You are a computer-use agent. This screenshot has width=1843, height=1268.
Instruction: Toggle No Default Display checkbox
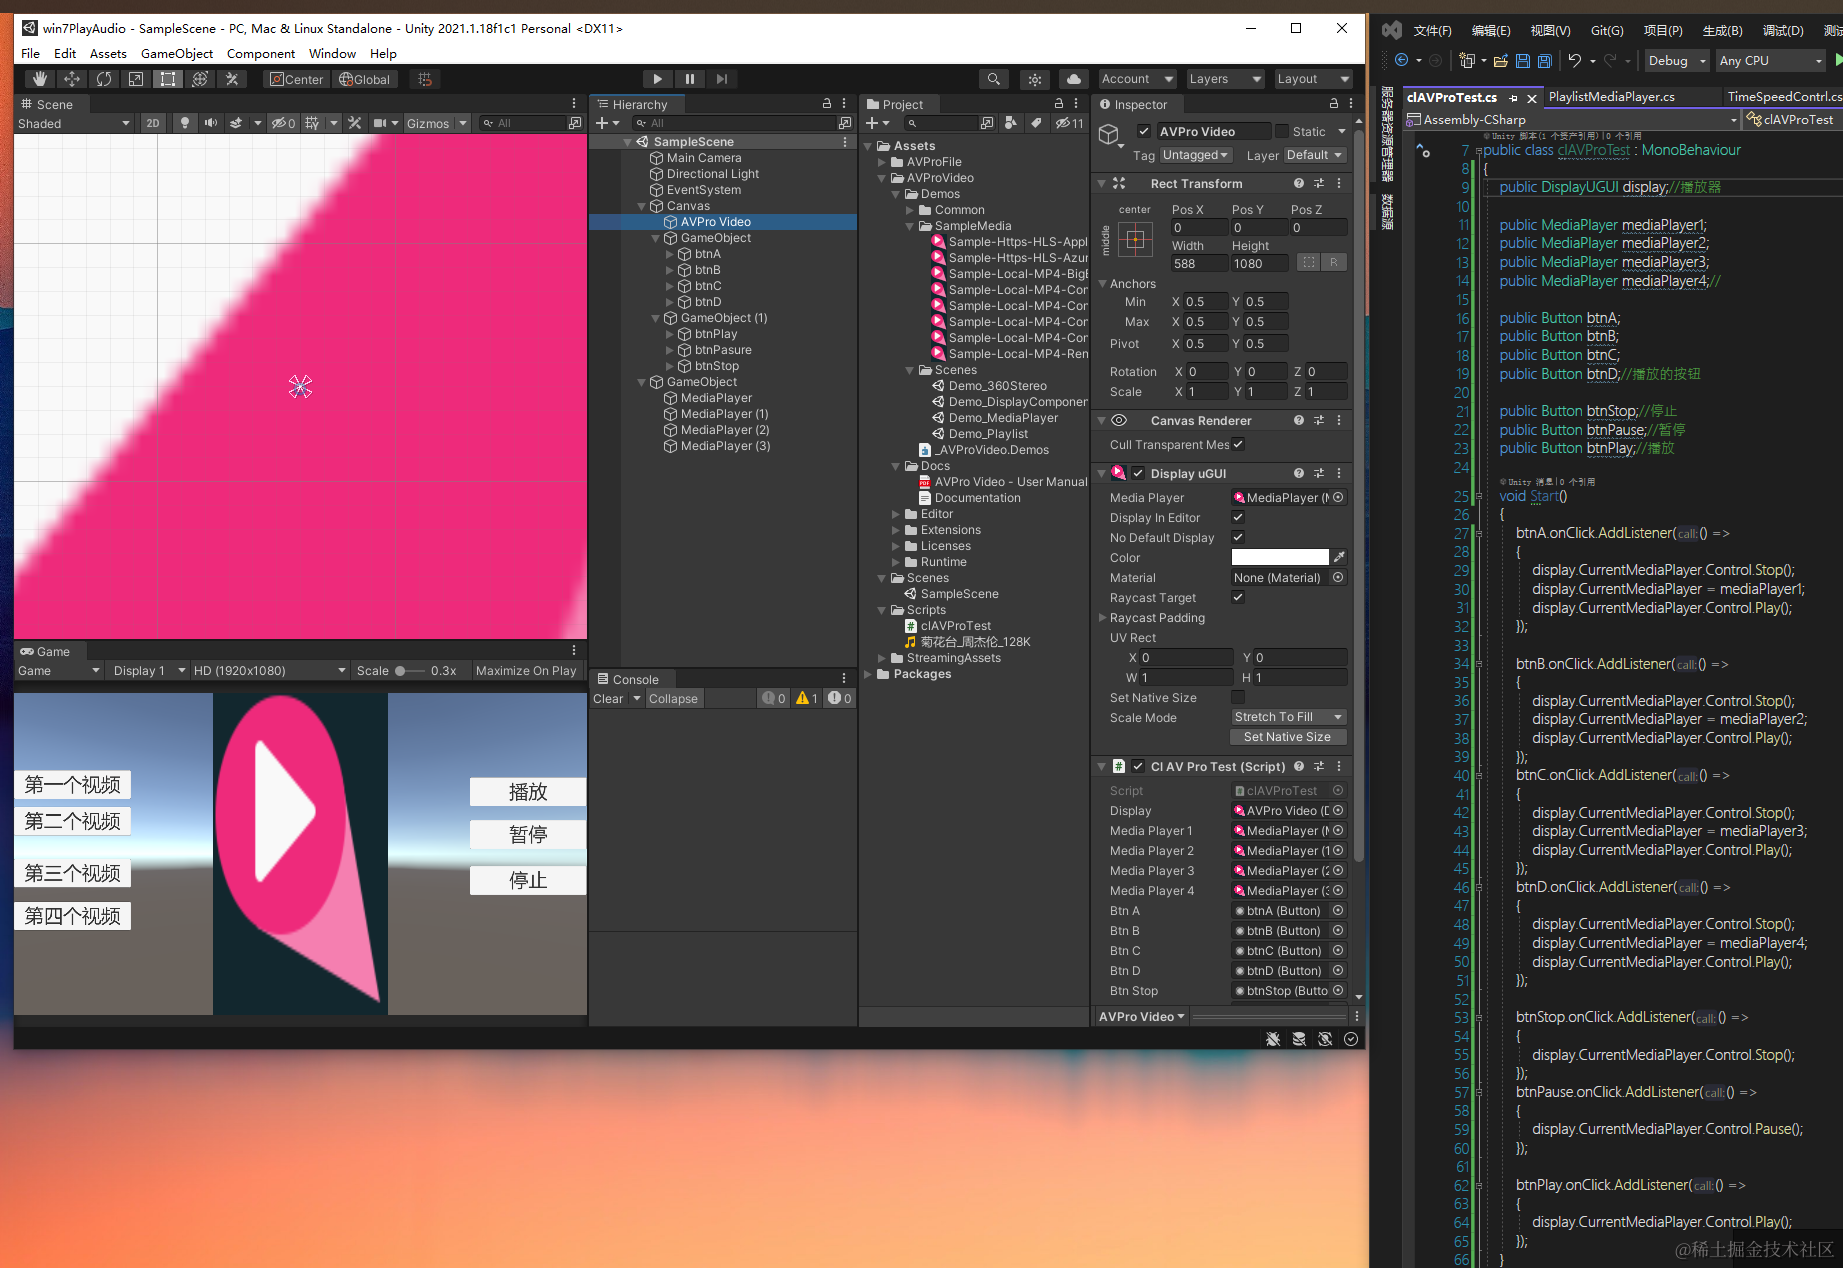[x=1238, y=537]
